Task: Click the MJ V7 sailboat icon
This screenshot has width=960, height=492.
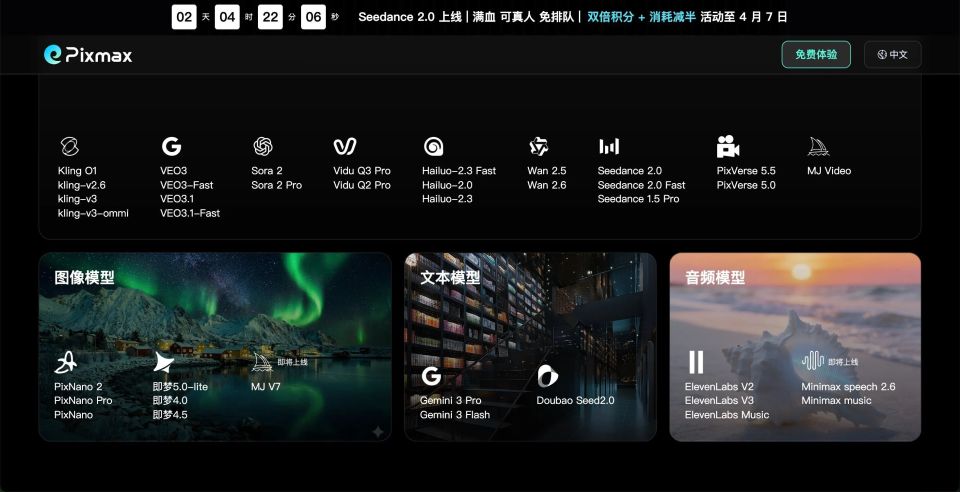Action: [x=261, y=362]
